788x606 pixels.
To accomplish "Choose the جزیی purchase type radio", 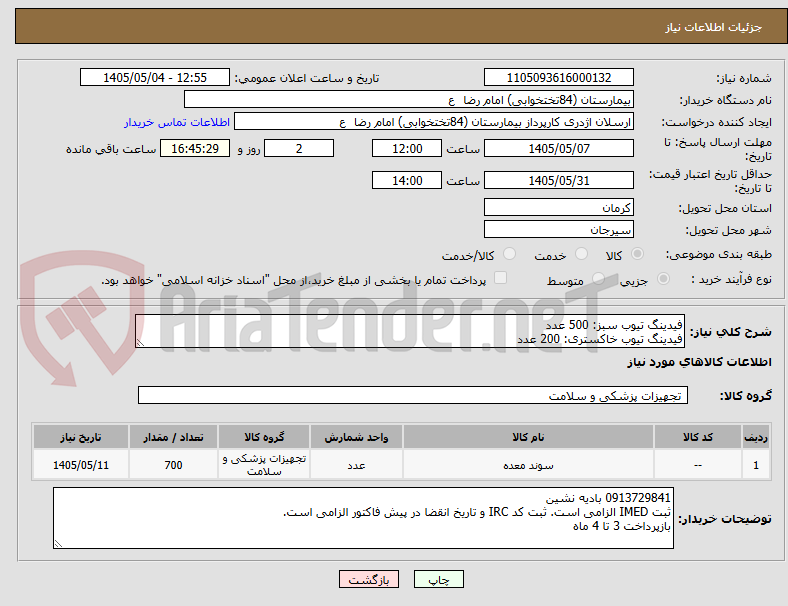I will point(663,278).
